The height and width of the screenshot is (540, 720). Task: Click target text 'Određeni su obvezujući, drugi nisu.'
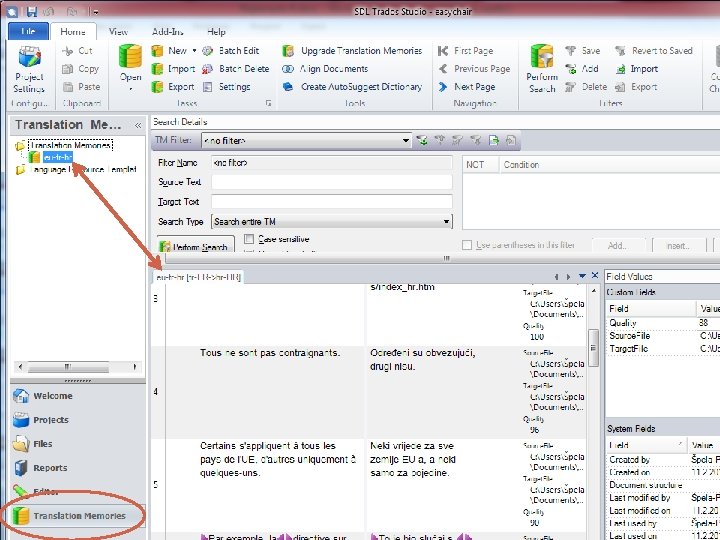click(x=422, y=360)
